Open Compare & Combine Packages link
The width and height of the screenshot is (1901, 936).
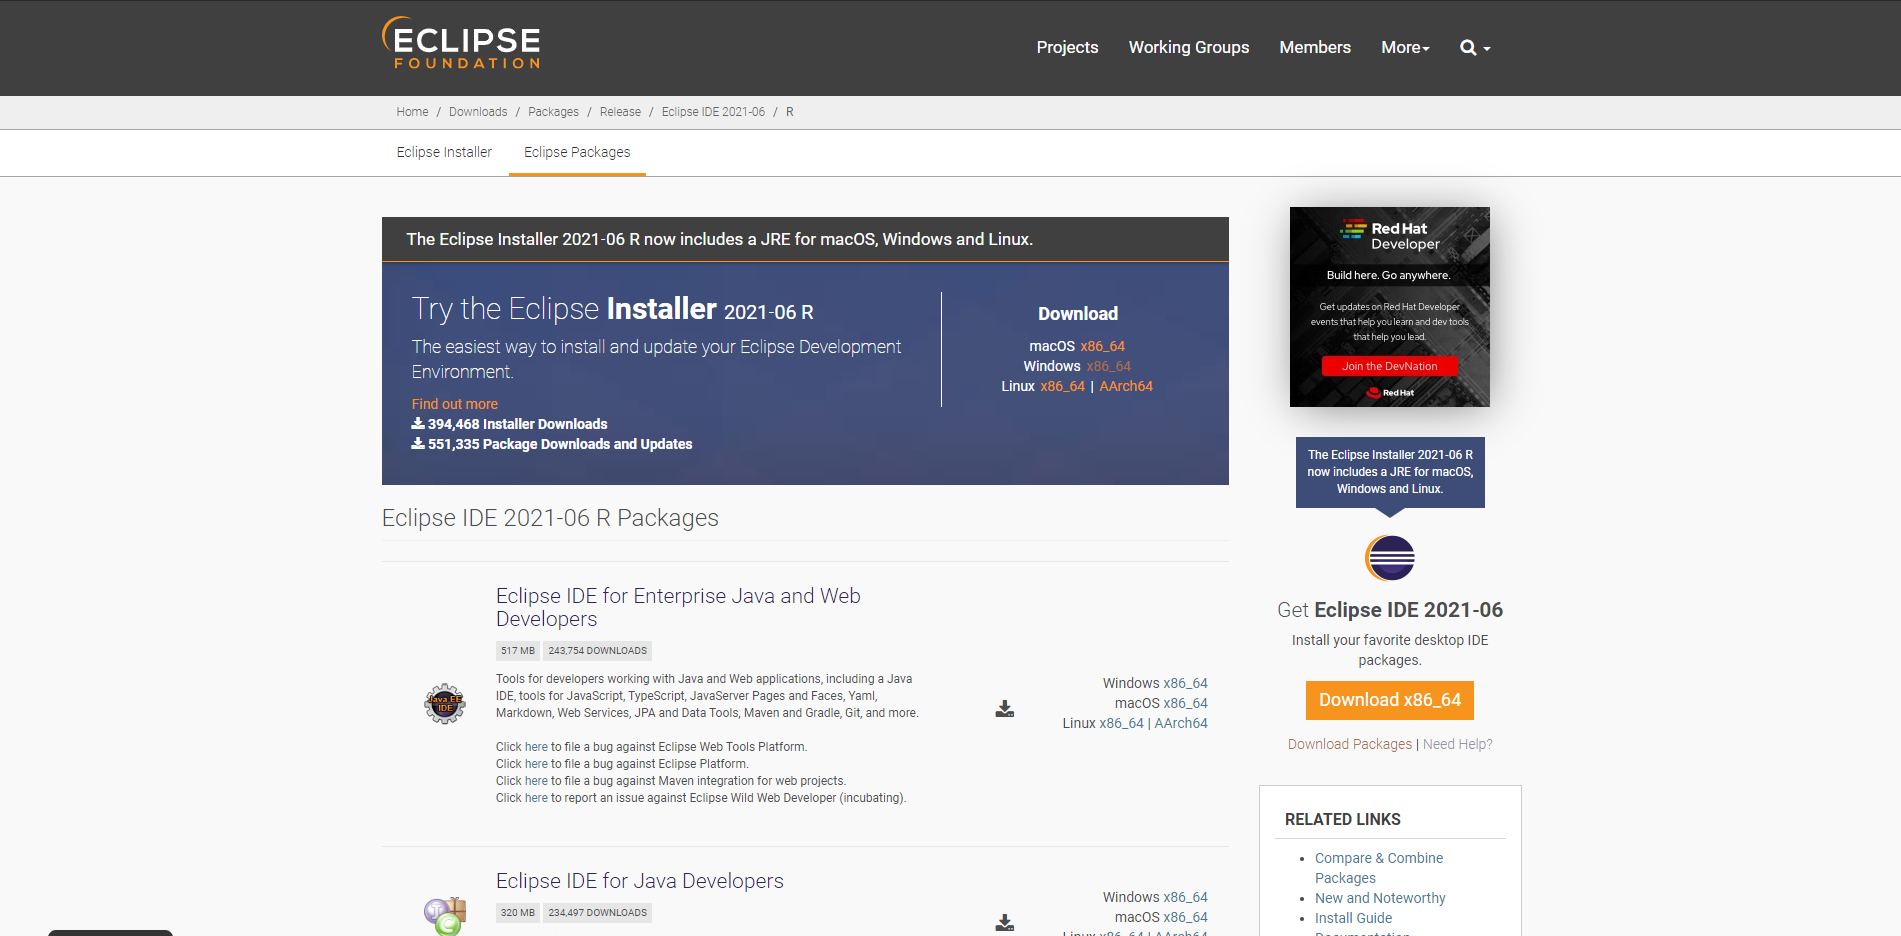pos(1379,868)
